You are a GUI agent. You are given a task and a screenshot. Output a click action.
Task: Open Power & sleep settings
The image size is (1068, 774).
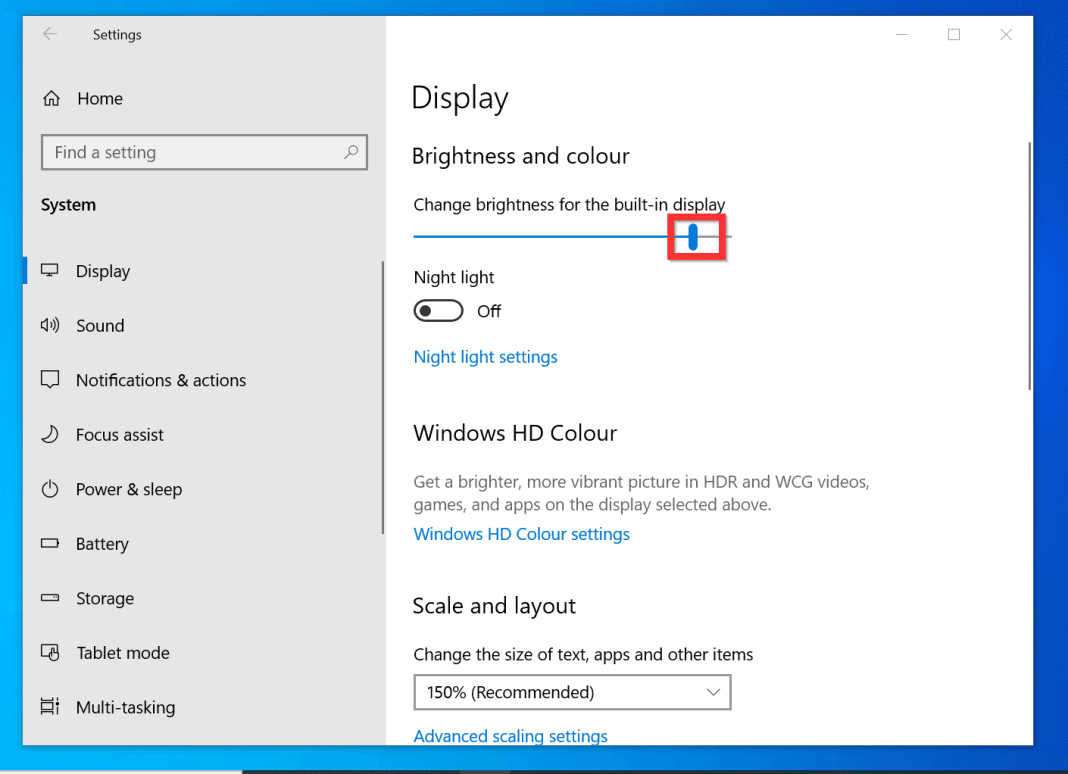[128, 489]
